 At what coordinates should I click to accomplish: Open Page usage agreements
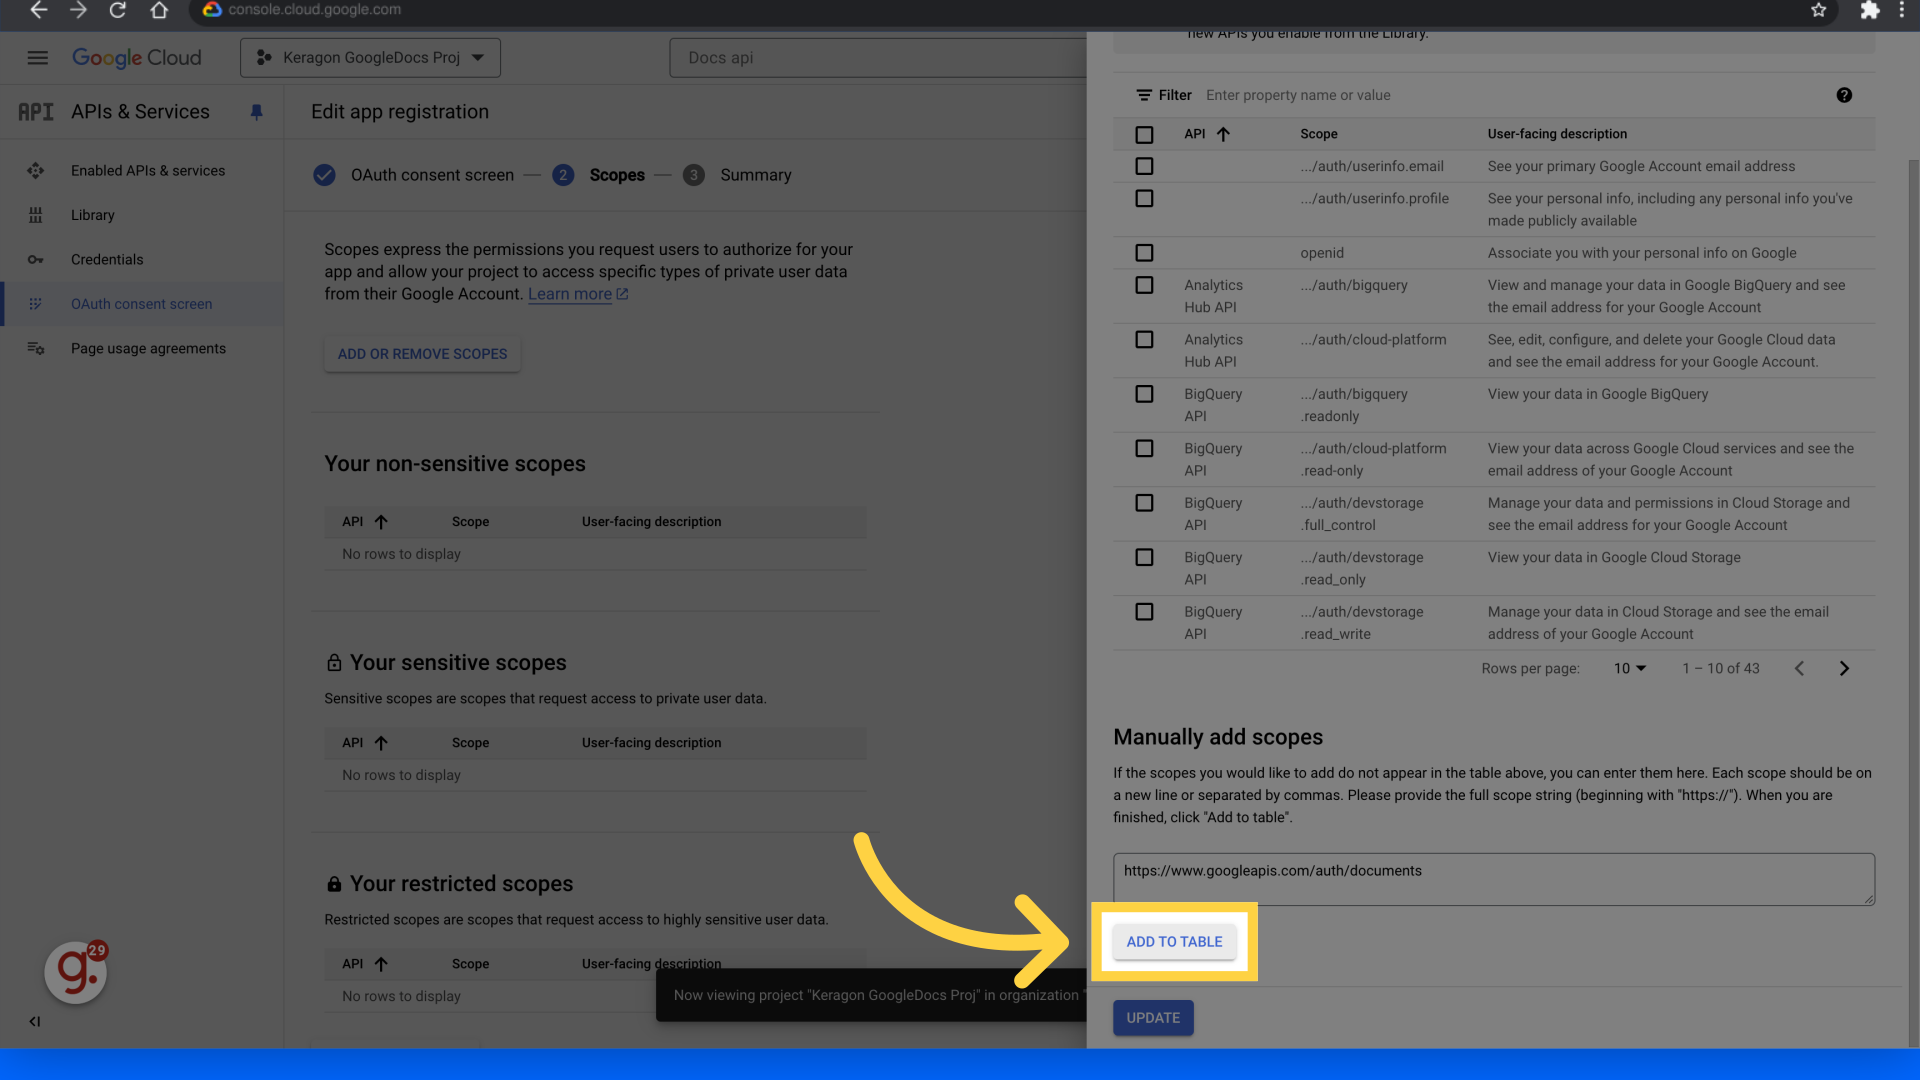pos(148,348)
